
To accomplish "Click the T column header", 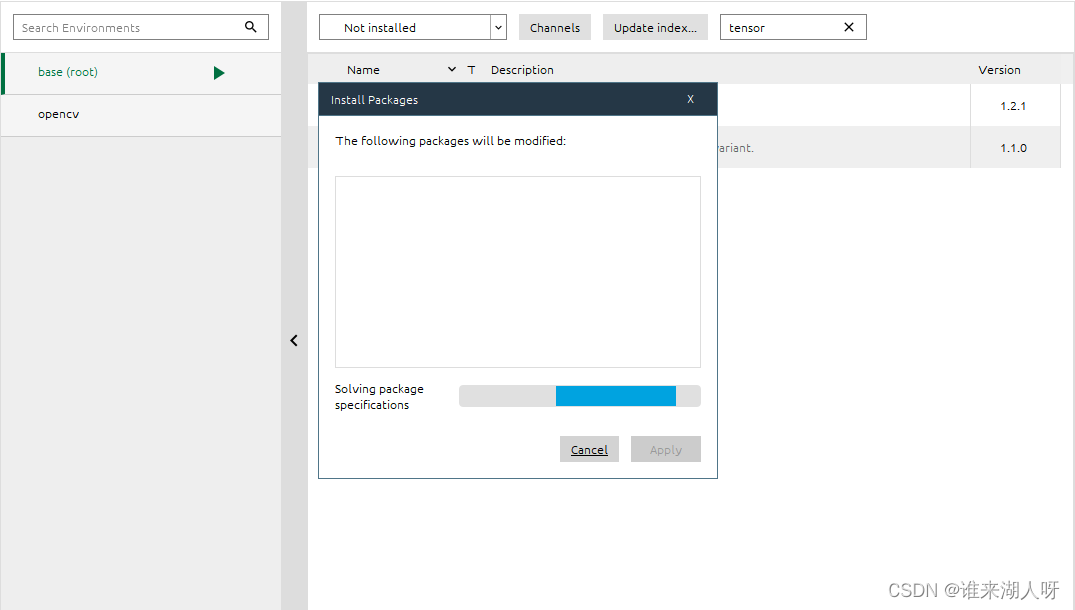I will pyautogui.click(x=472, y=69).
